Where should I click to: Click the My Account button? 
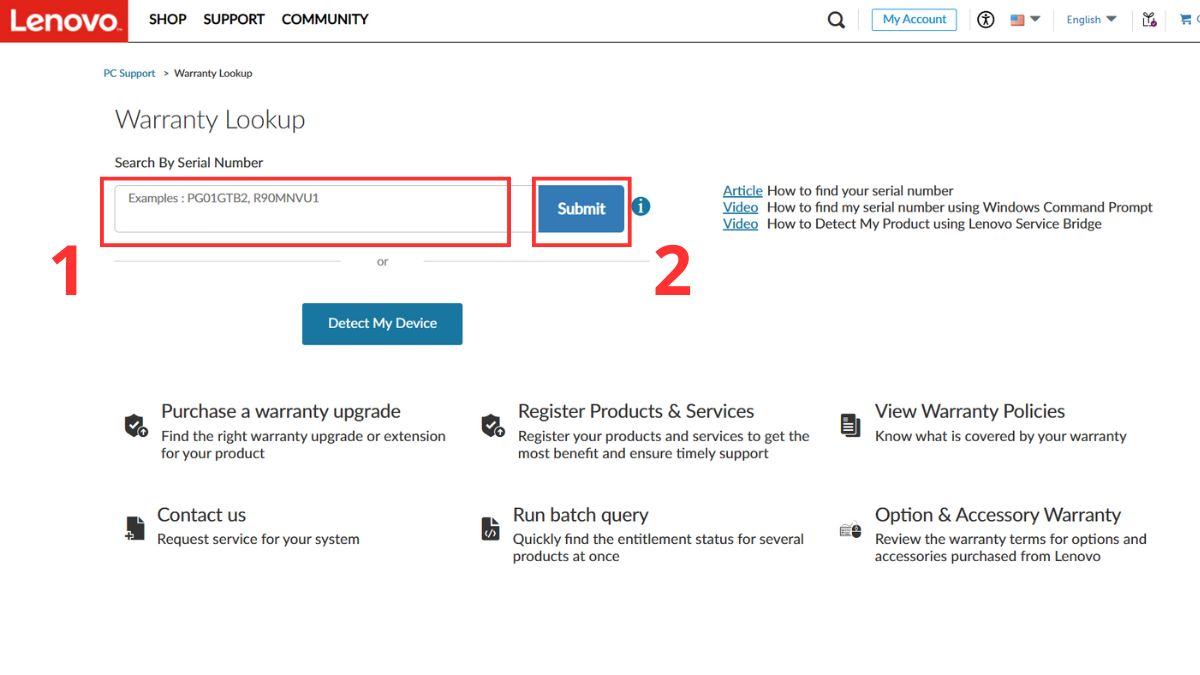click(x=914, y=20)
